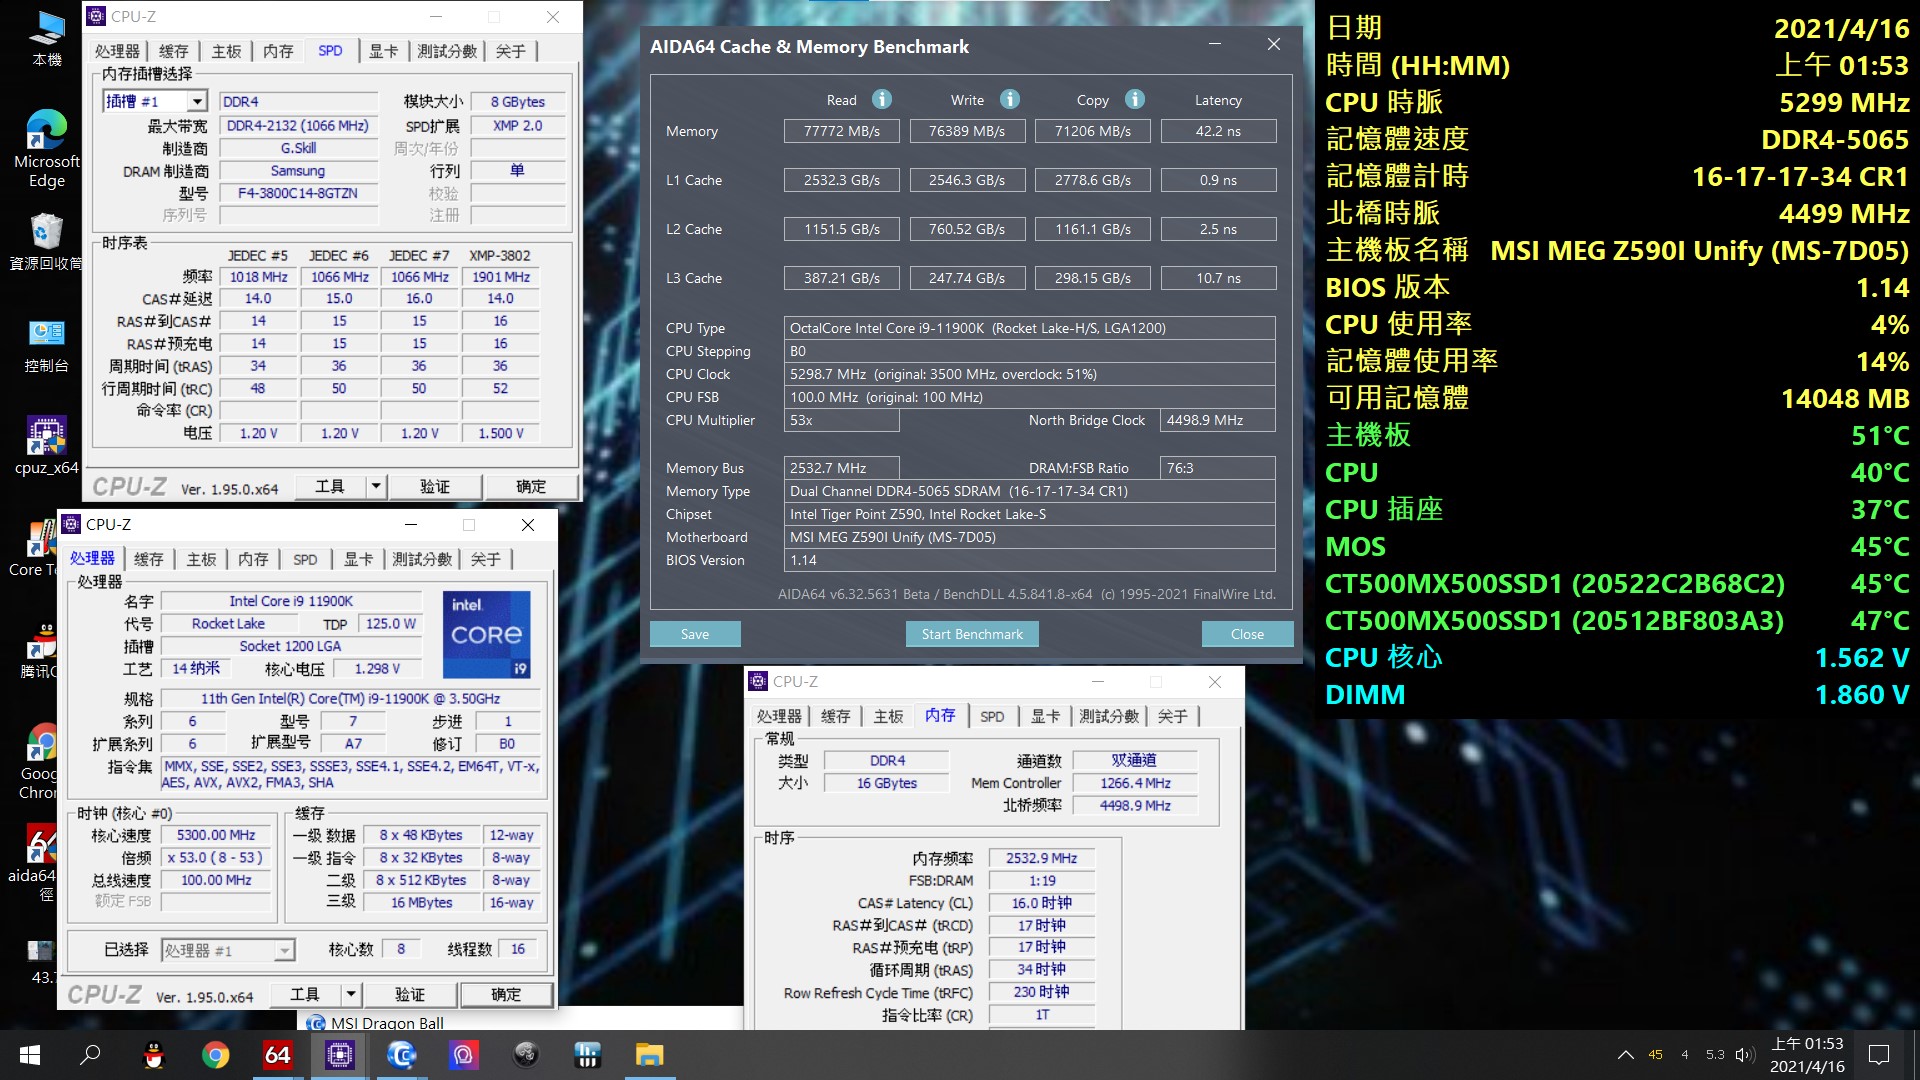Click the L3 Cache Read value 387.21 GB/s
This screenshot has width=1920, height=1080.
coord(842,278)
